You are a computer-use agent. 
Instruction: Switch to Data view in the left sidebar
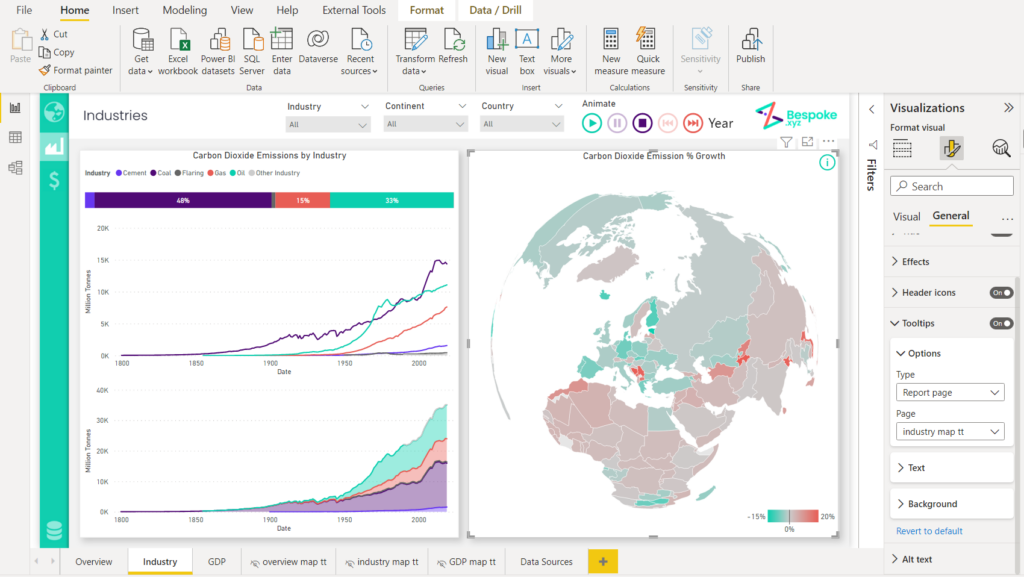[x=14, y=135]
